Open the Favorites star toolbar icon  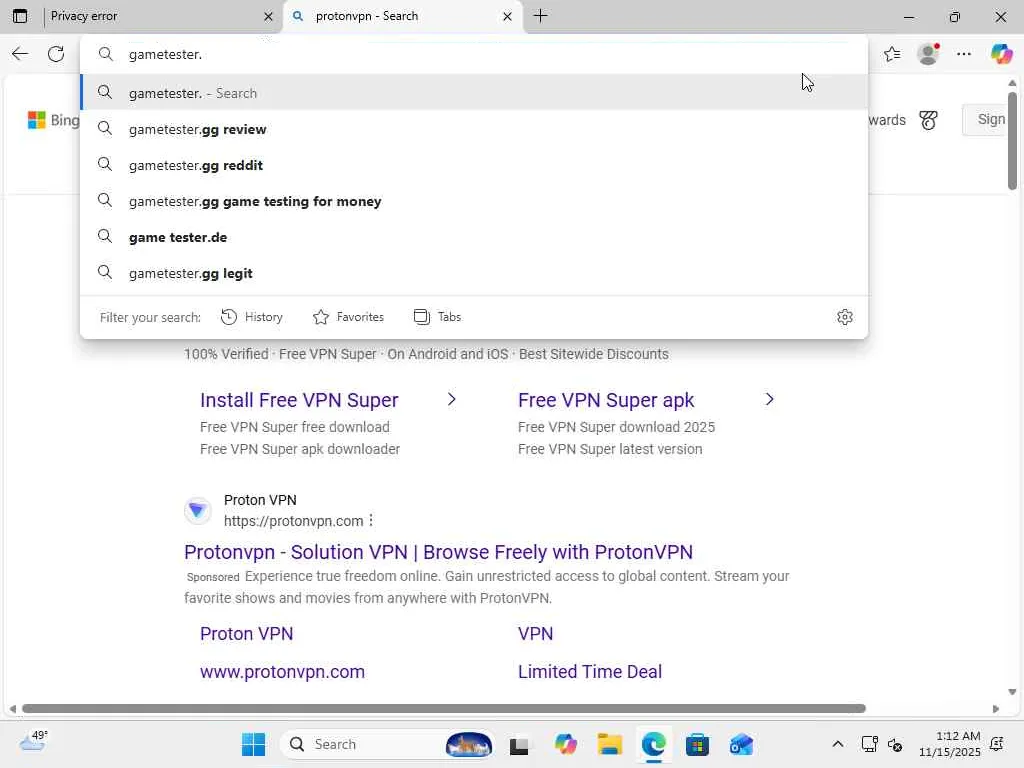[x=892, y=54]
